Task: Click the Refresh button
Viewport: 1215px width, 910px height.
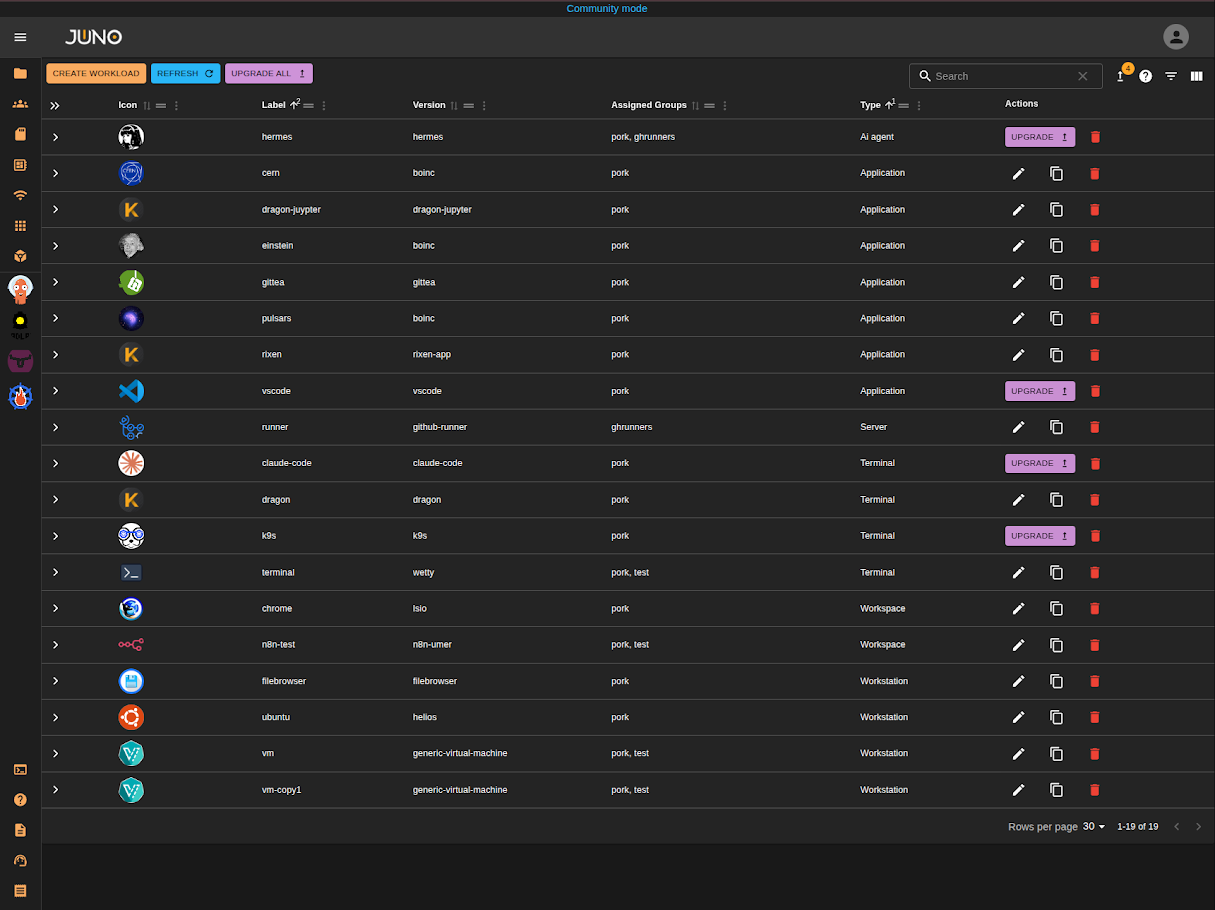Action: tap(185, 73)
